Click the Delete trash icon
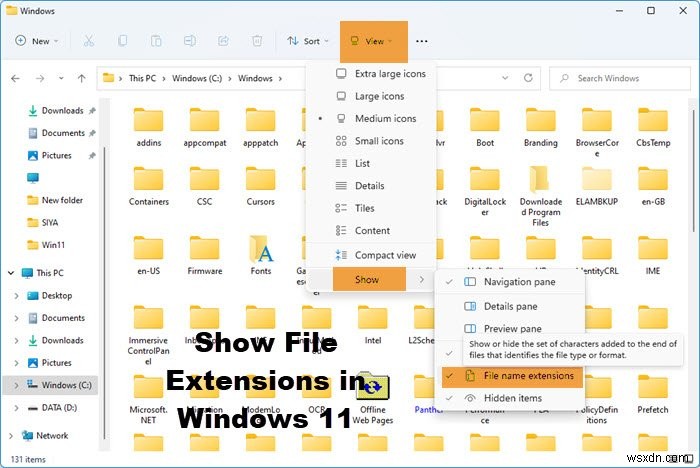700x468 pixels. (x=257, y=41)
